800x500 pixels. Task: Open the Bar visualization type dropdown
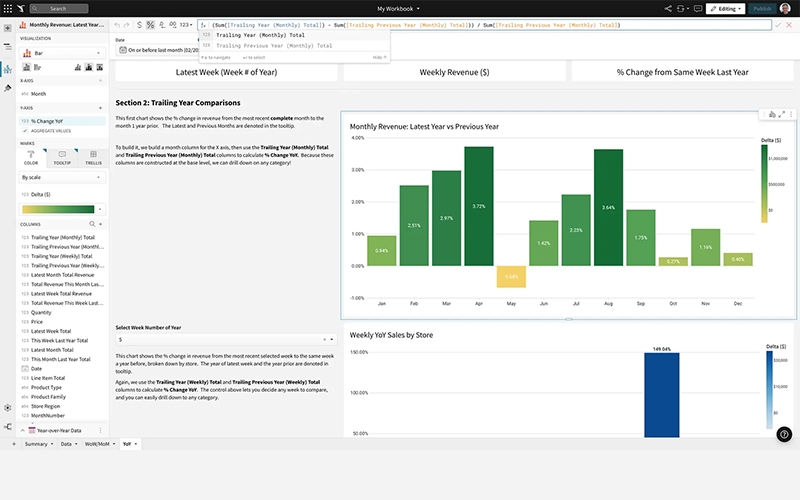coord(62,51)
